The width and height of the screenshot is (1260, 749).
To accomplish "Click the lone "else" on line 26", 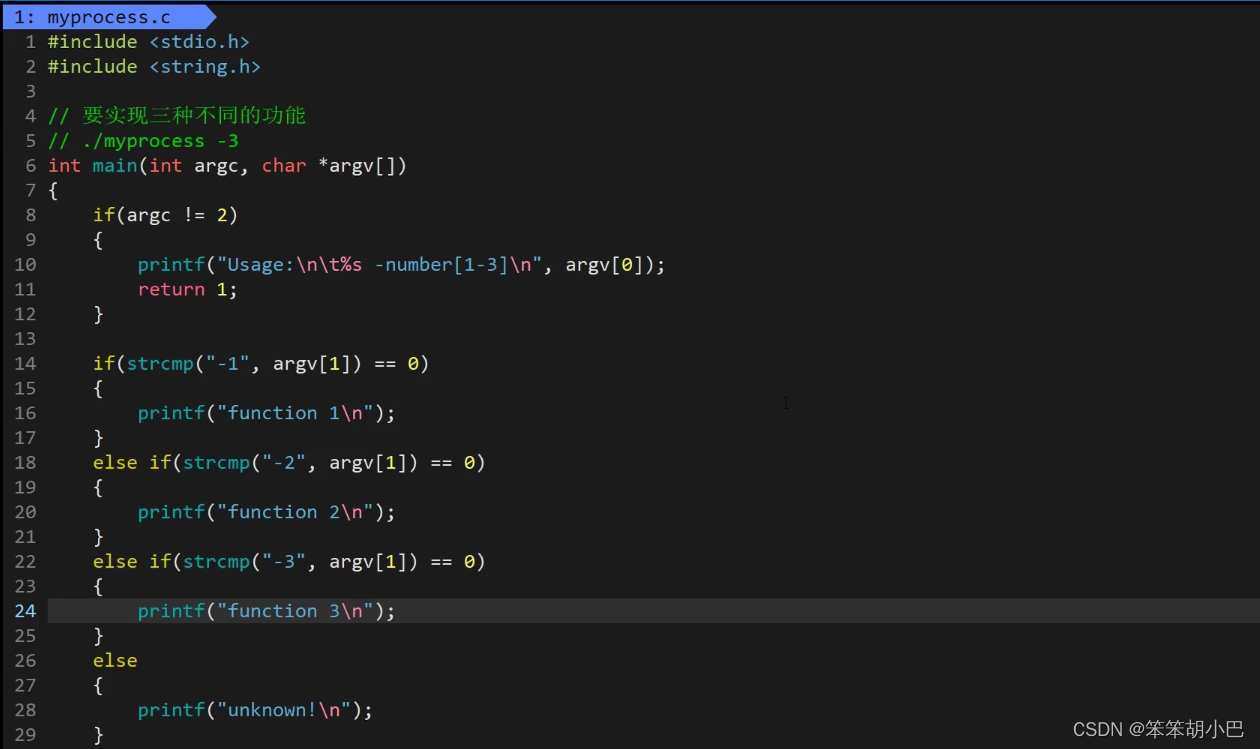I will 115,661.
